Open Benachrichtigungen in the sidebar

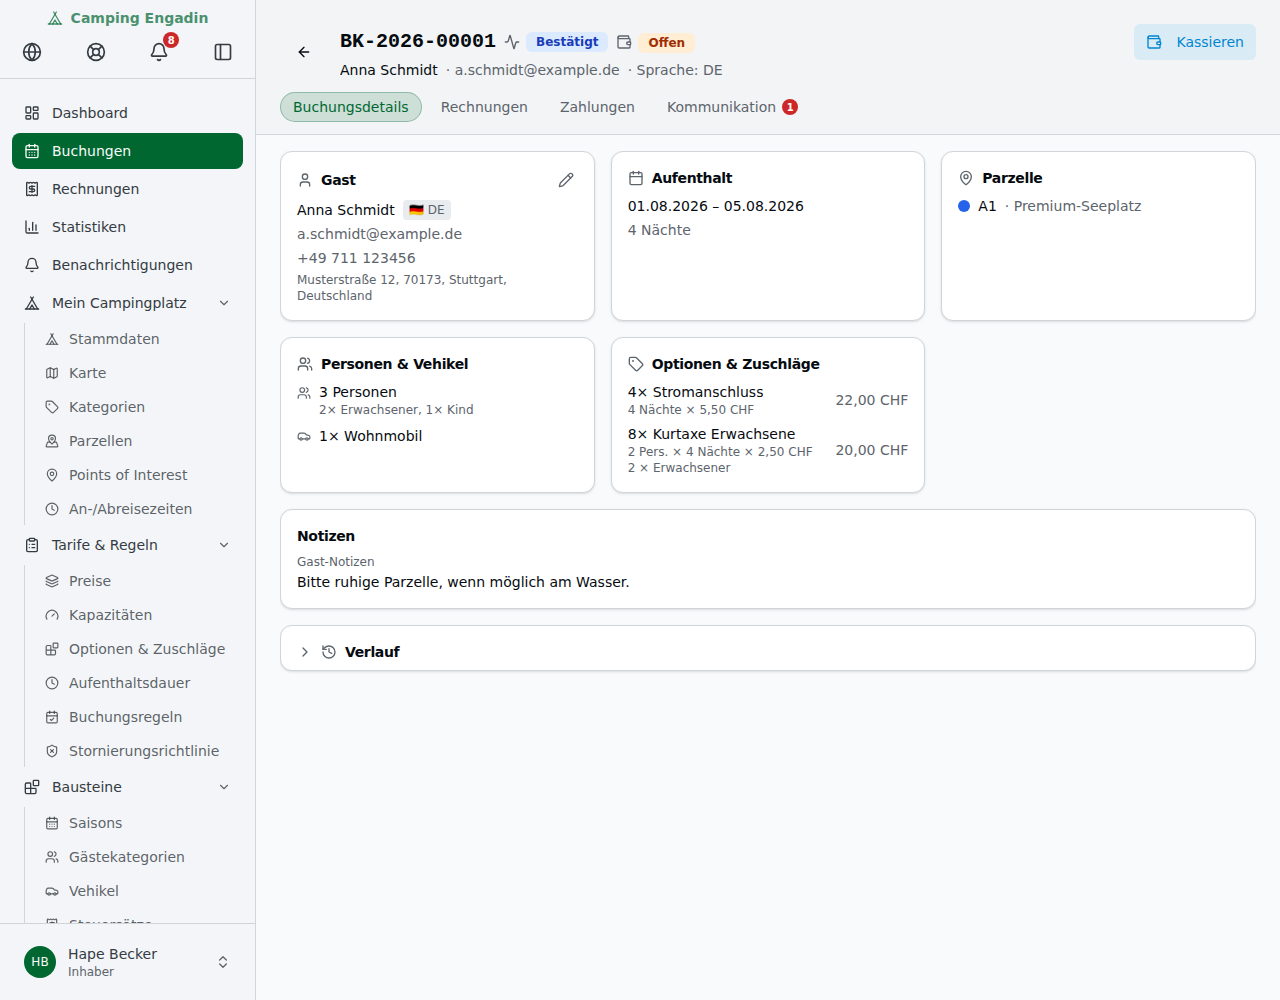[127, 265]
